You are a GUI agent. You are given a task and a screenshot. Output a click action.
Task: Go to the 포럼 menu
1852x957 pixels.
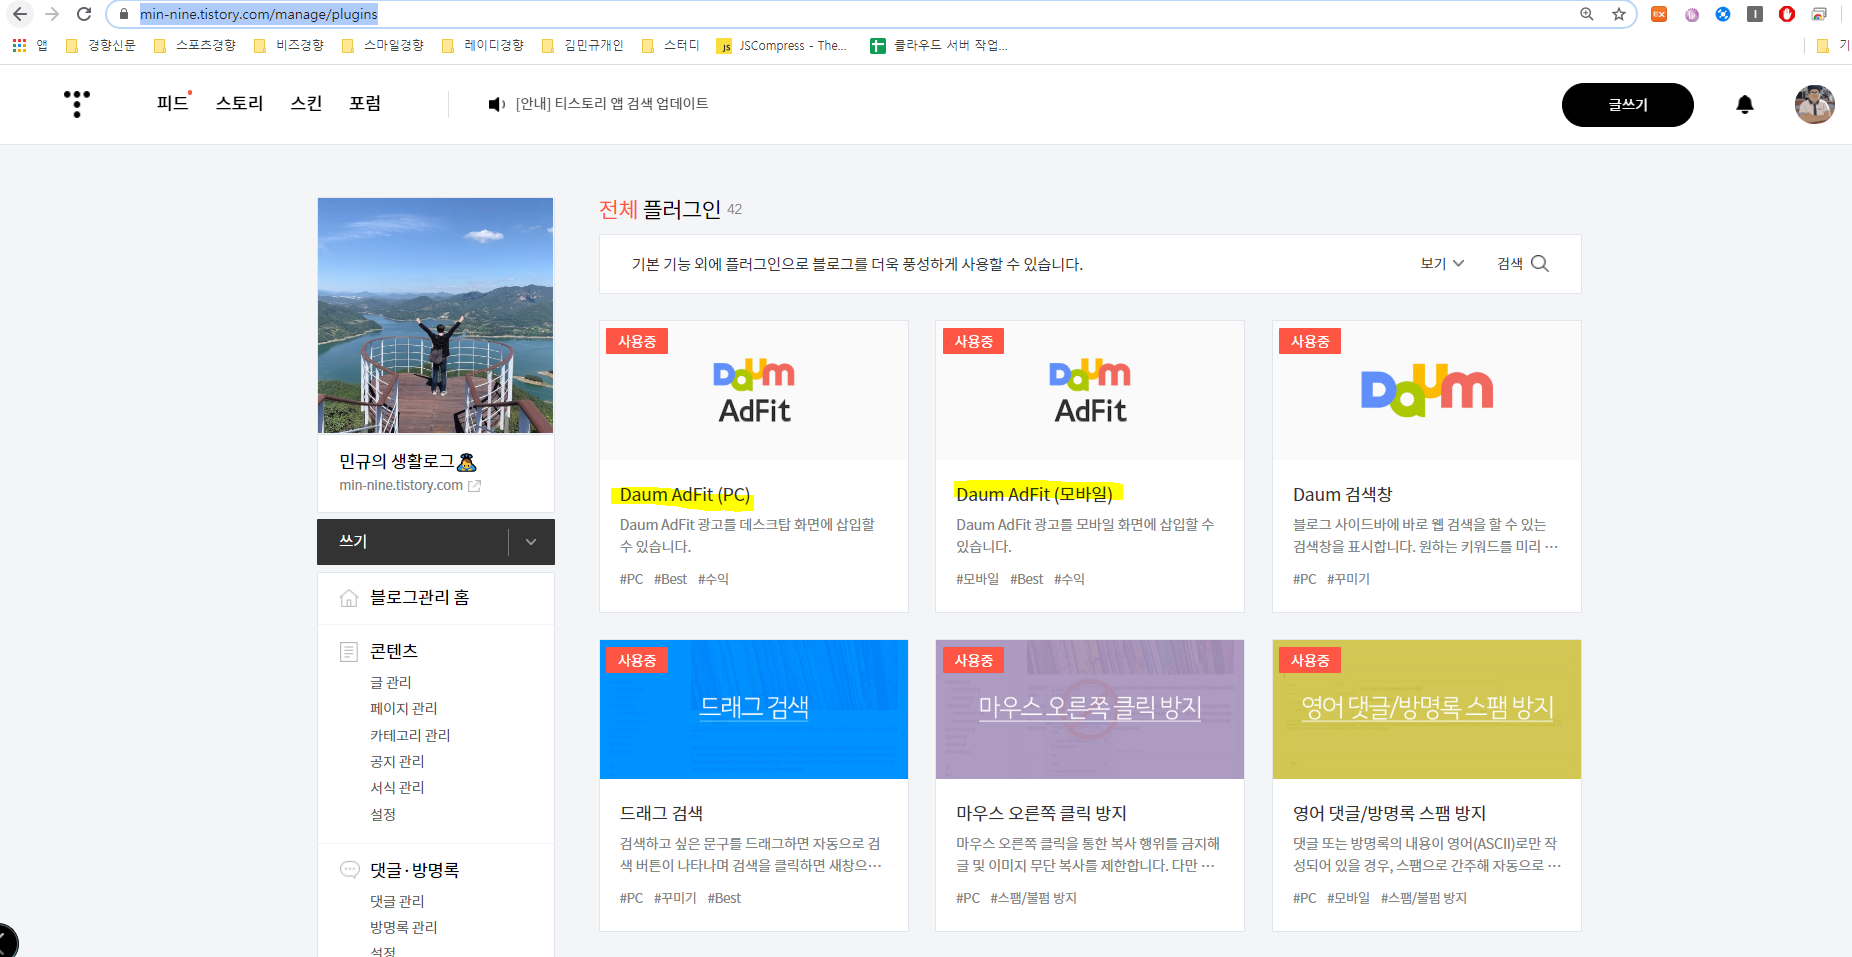tap(365, 103)
